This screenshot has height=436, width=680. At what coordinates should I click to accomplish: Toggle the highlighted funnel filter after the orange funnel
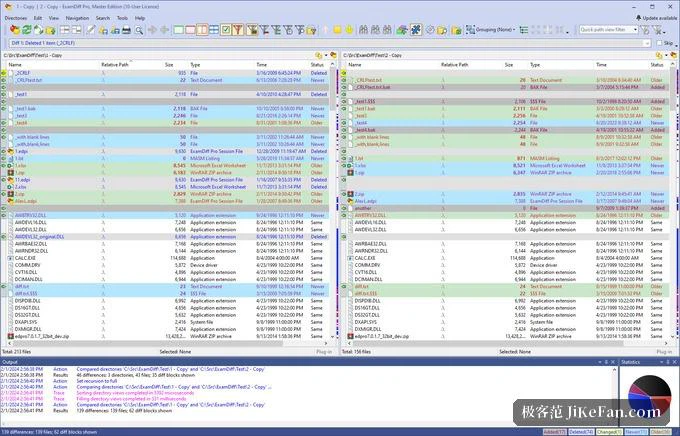tap(252, 30)
